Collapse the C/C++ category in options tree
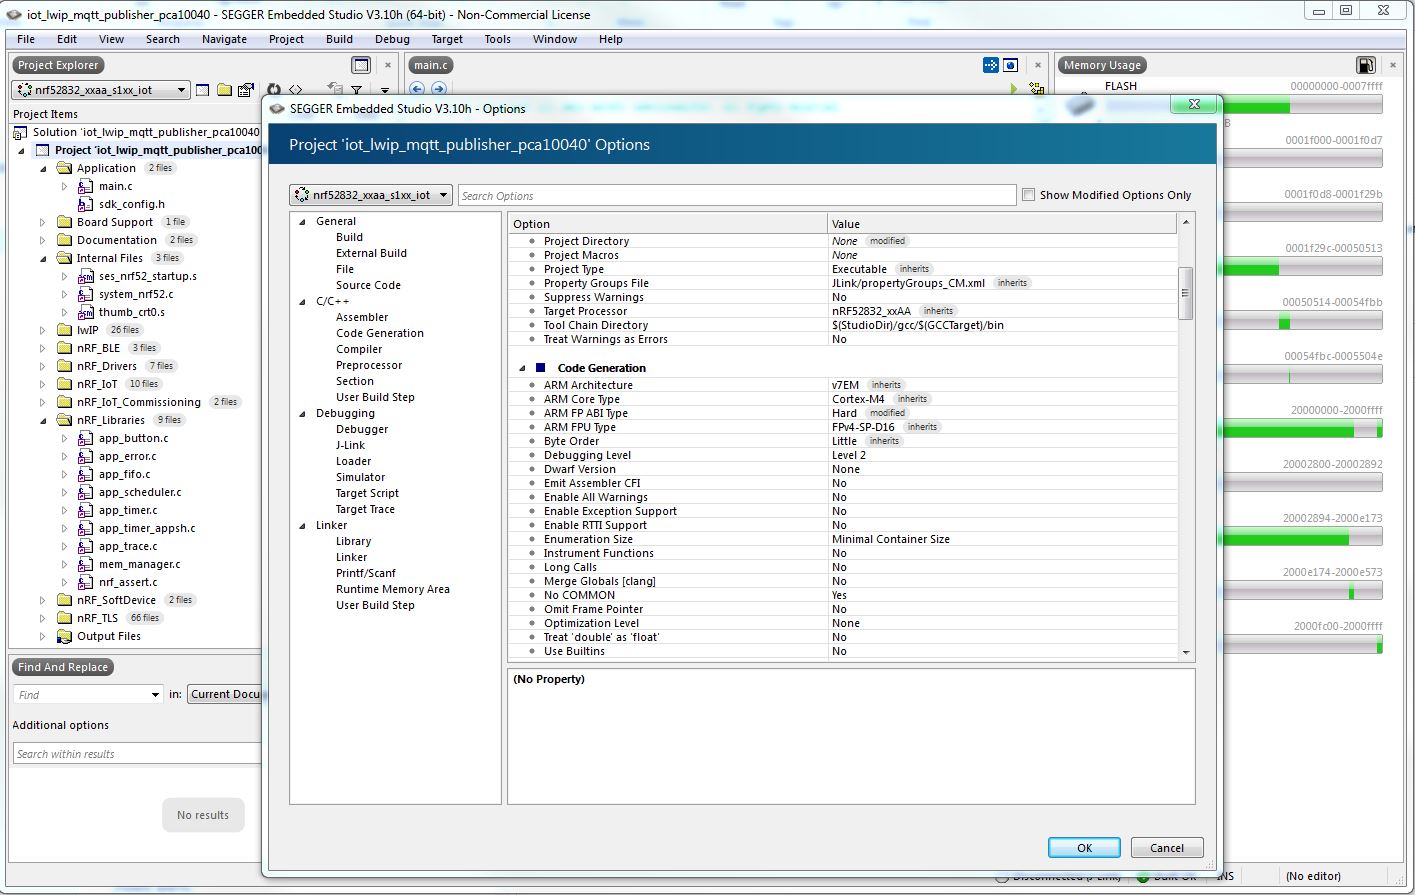This screenshot has width=1415, height=895. pos(302,302)
